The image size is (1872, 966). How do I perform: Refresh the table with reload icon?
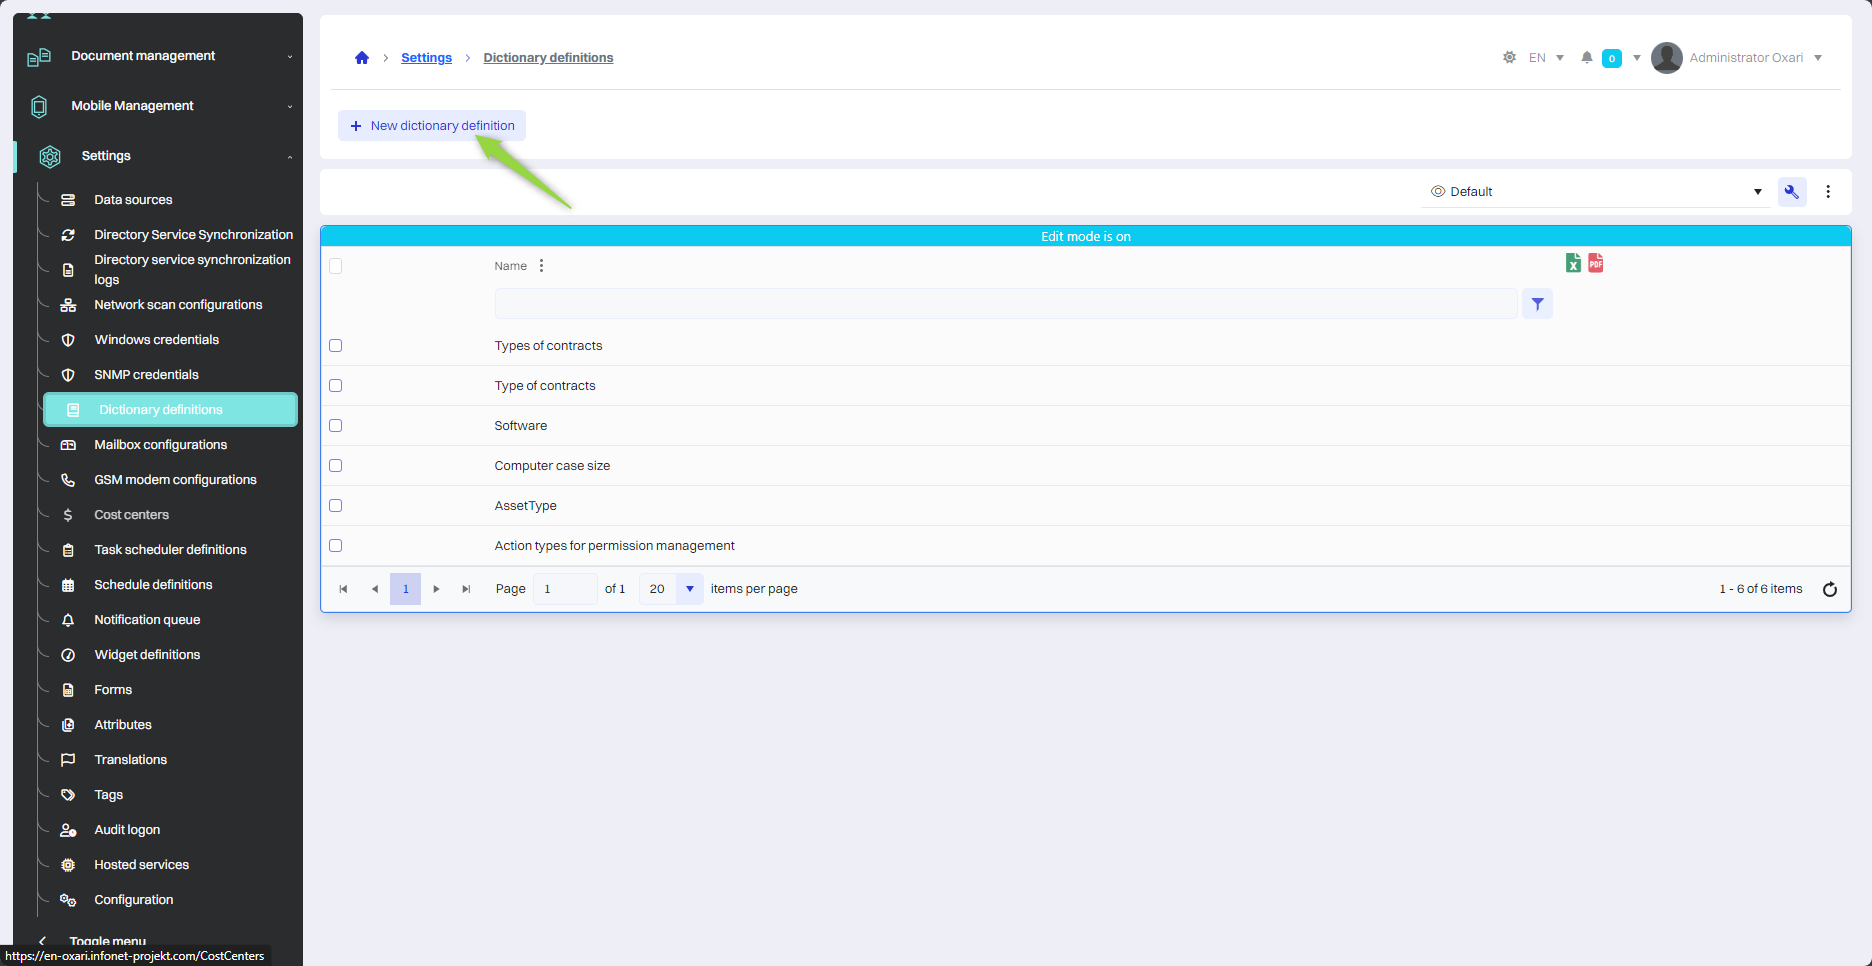coord(1830,589)
